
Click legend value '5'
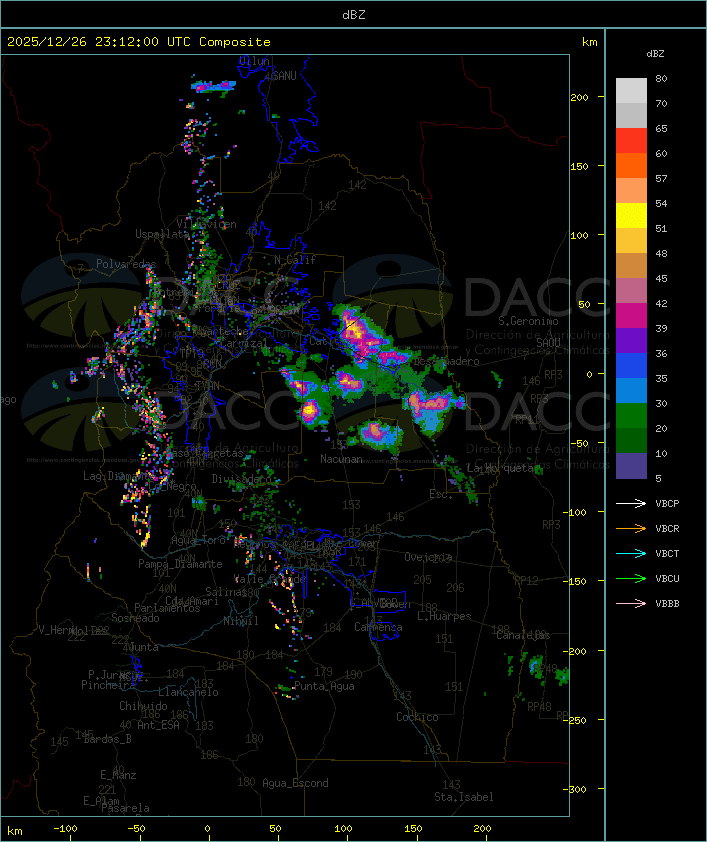[x=659, y=478]
